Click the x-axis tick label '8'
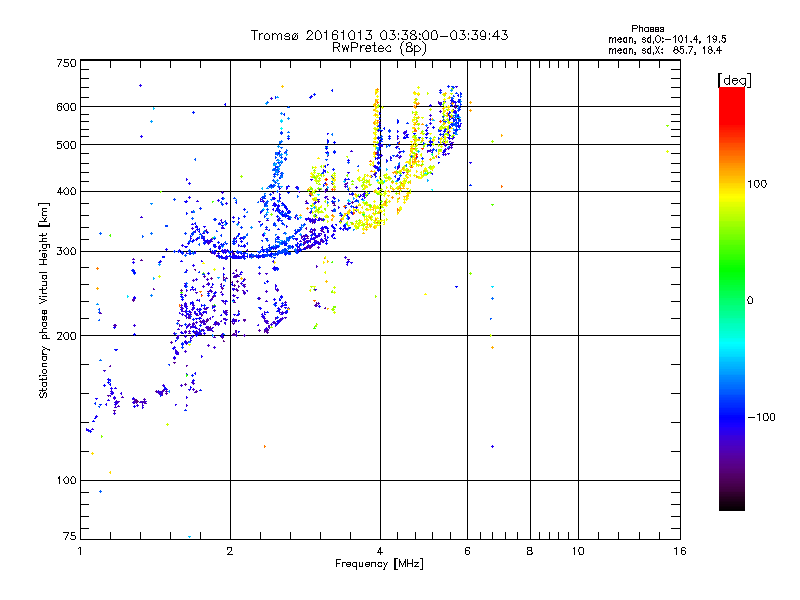The width and height of the screenshot is (800, 600). tap(530, 551)
